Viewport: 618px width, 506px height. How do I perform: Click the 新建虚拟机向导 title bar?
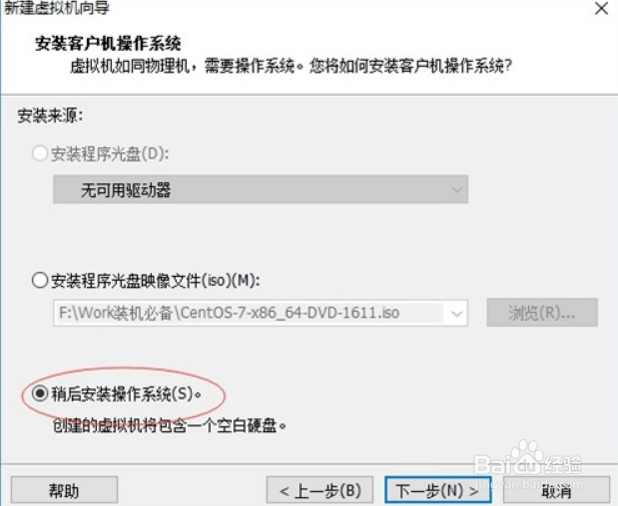tap(57, 8)
